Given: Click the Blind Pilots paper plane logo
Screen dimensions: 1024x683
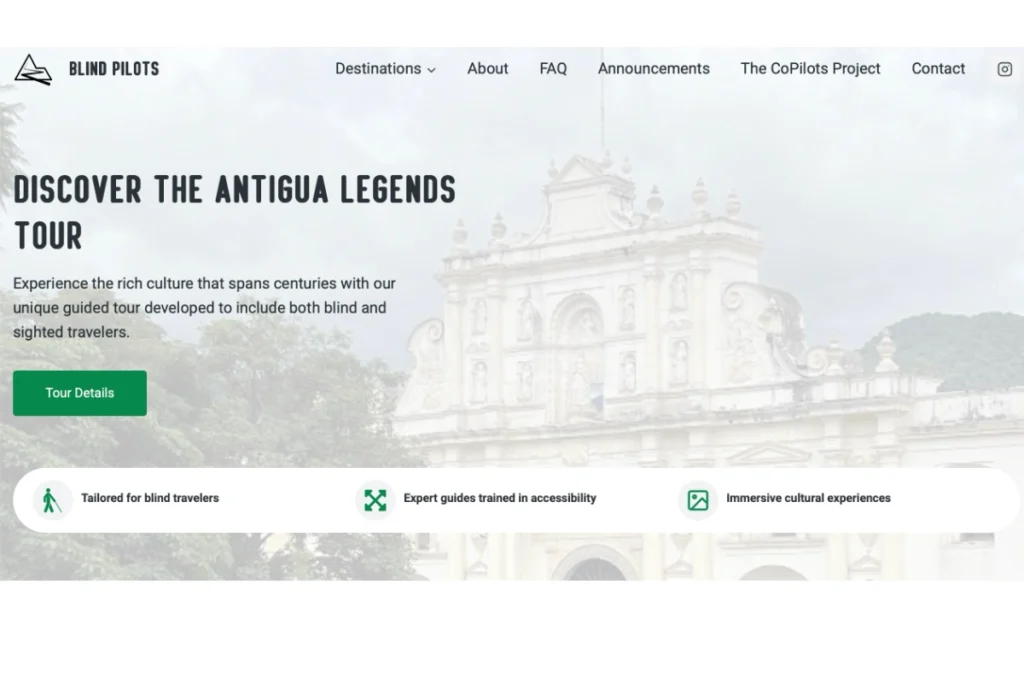Looking at the screenshot, I should (32, 69).
